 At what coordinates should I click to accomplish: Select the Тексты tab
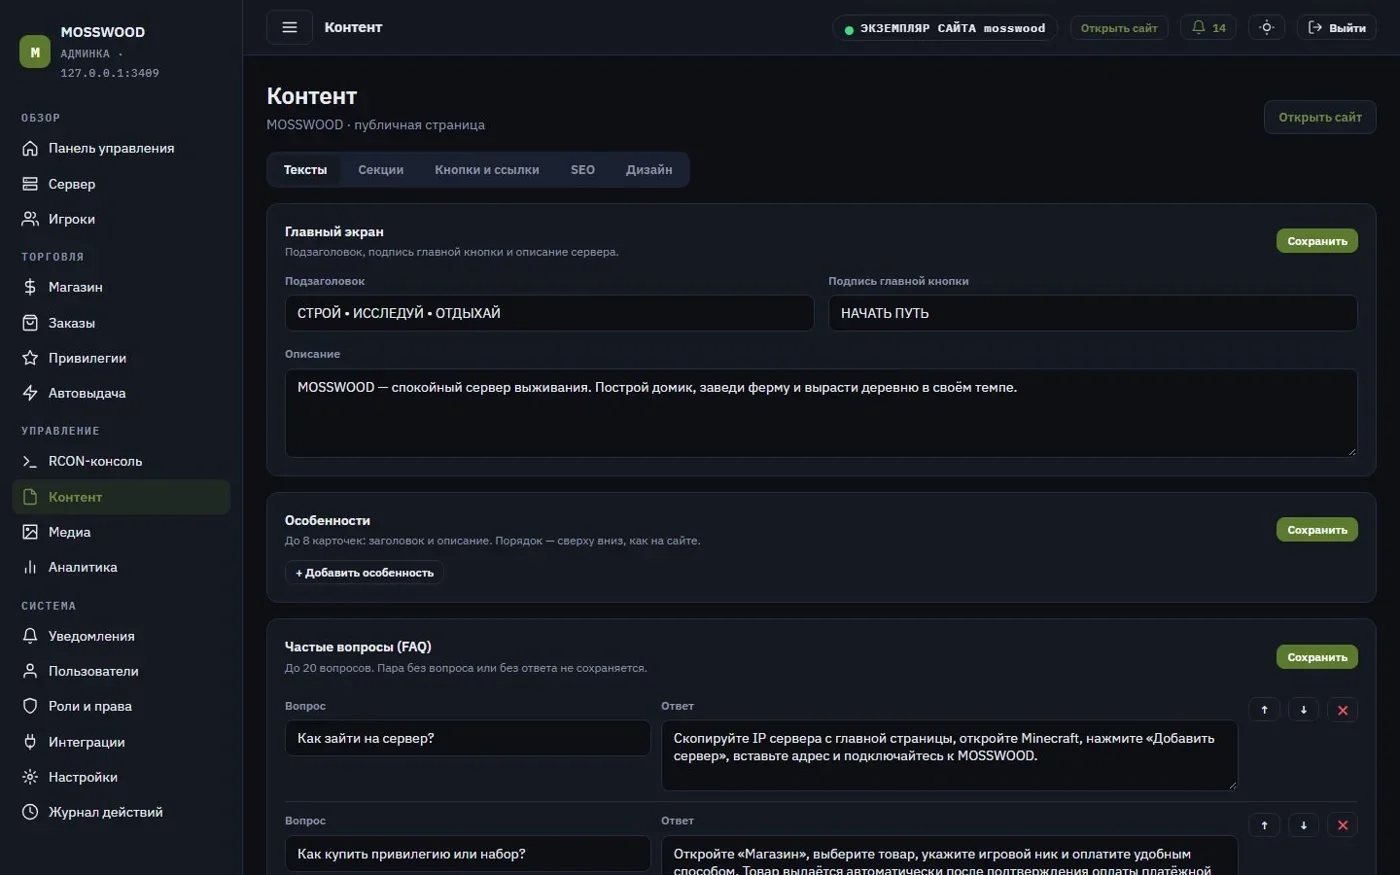click(x=305, y=170)
